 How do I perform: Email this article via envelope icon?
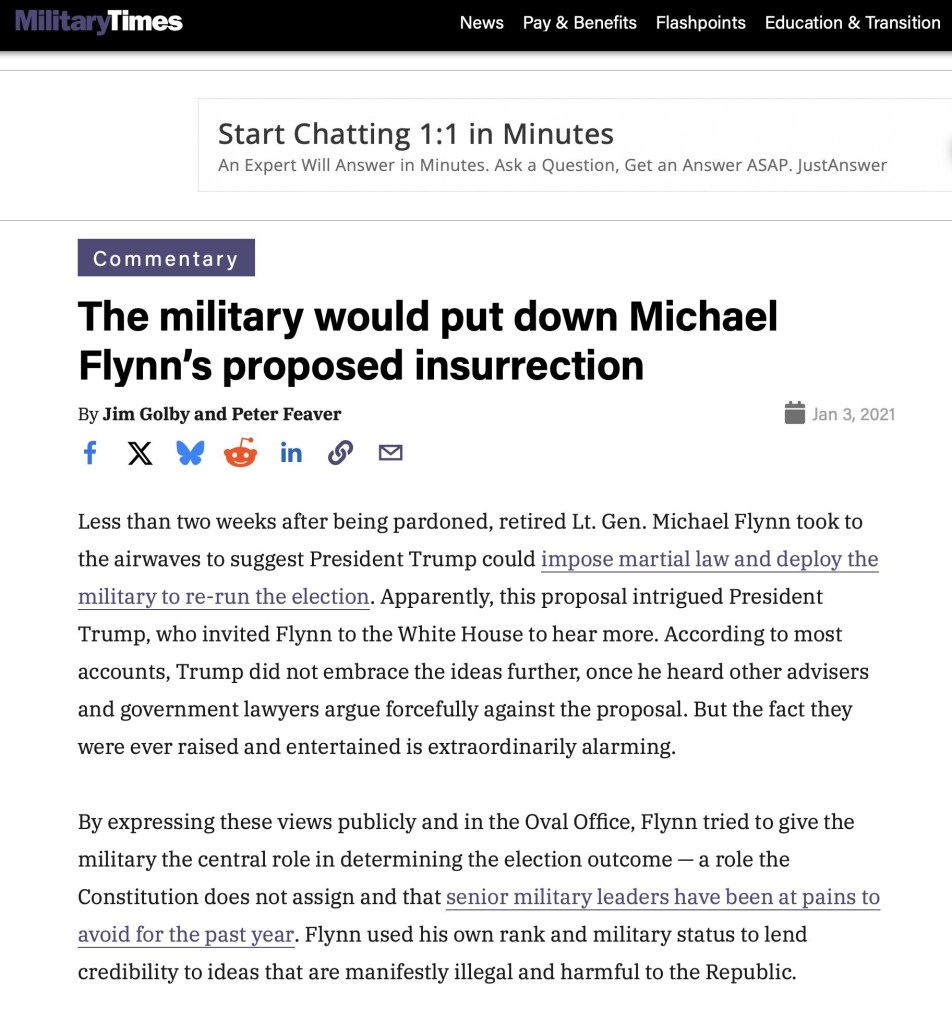pyautogui.click(x=390, y=453)
